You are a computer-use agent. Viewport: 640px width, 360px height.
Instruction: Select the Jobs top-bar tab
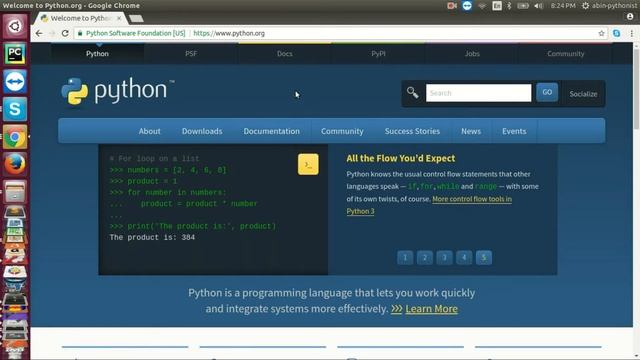[x=472, y=53]
